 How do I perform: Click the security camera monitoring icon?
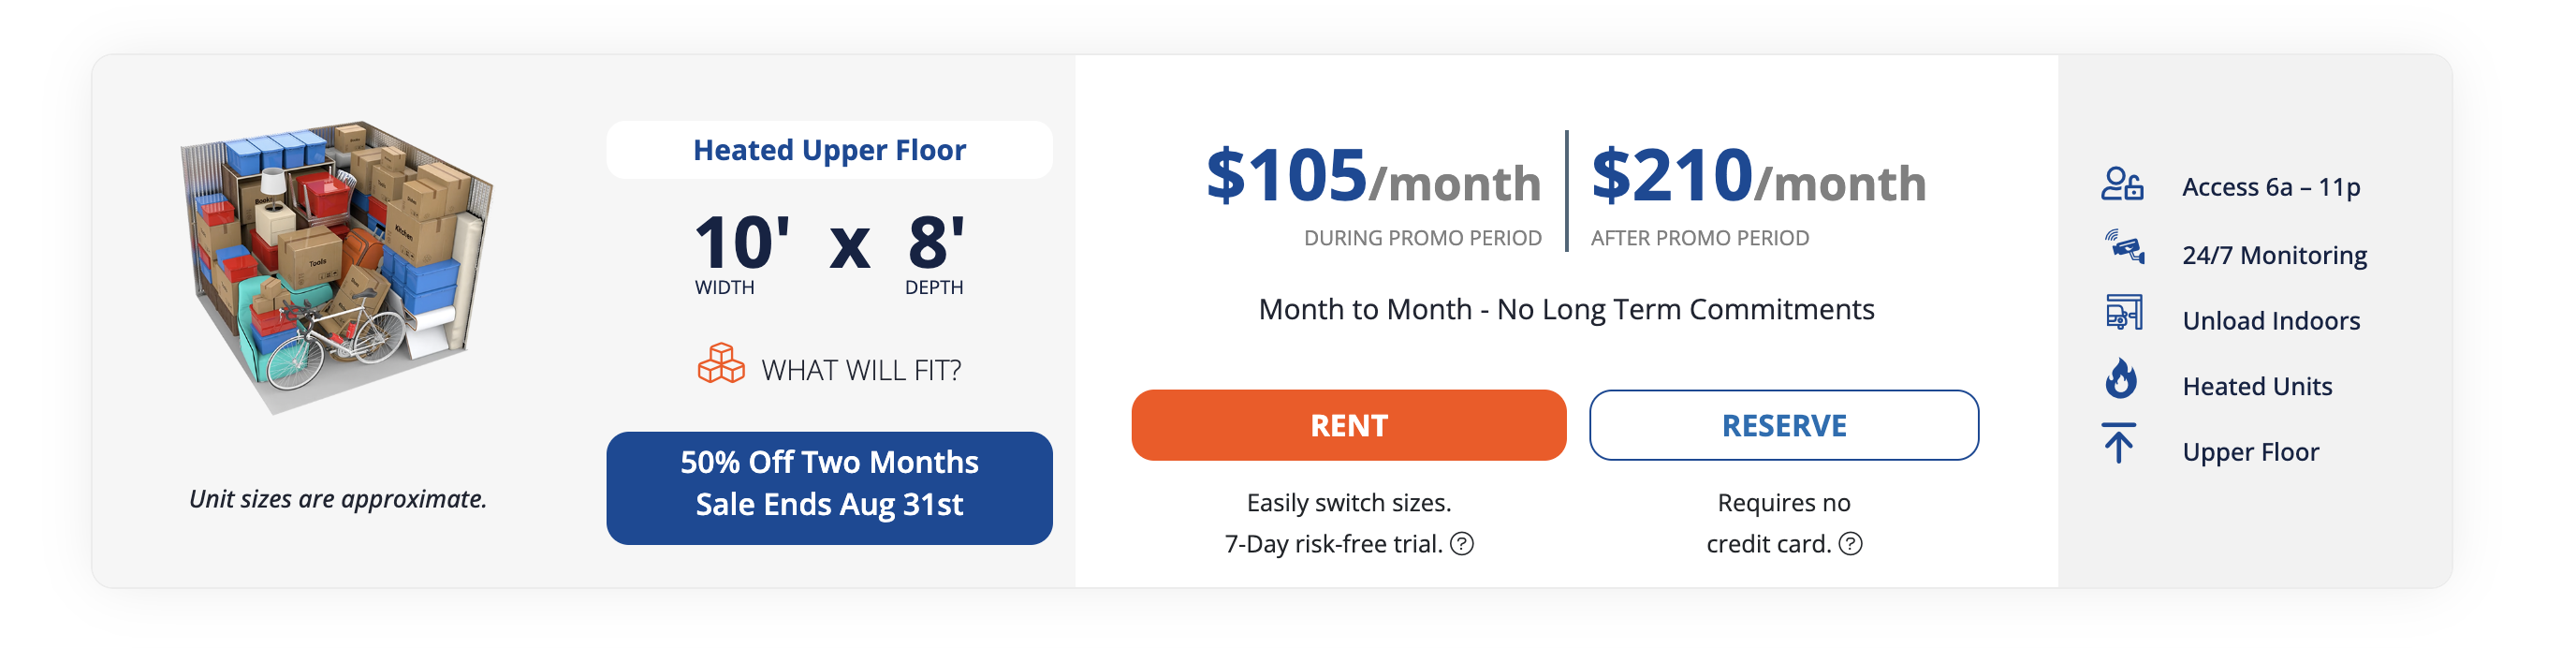2124,247
